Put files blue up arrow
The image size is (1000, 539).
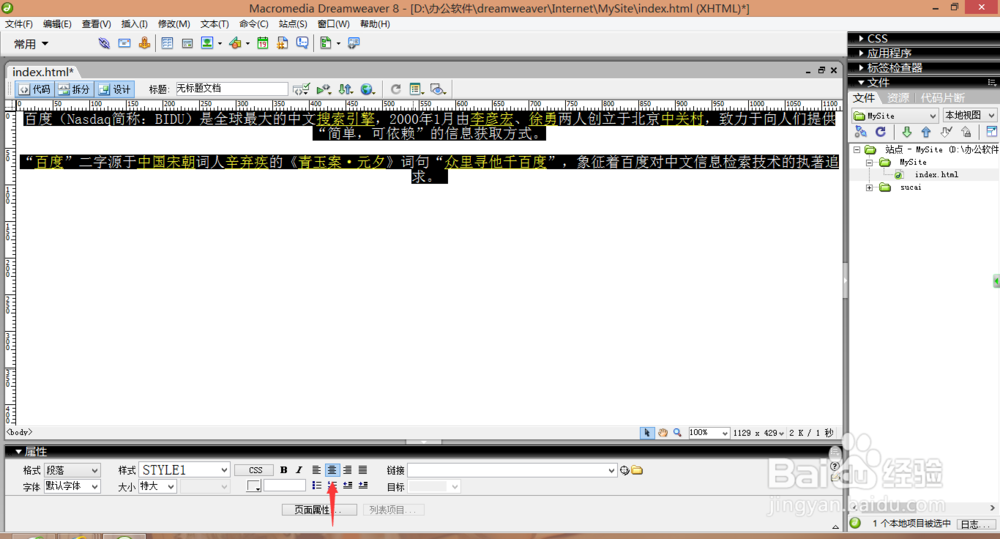(x=926, y=132)
